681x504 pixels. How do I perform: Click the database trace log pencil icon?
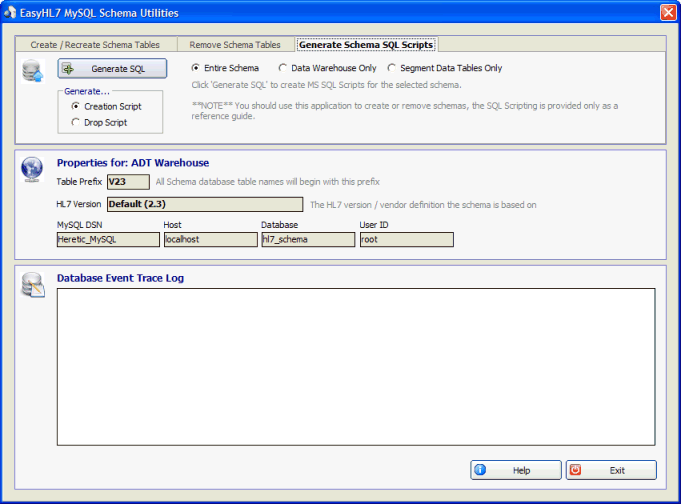pos(33,285)
